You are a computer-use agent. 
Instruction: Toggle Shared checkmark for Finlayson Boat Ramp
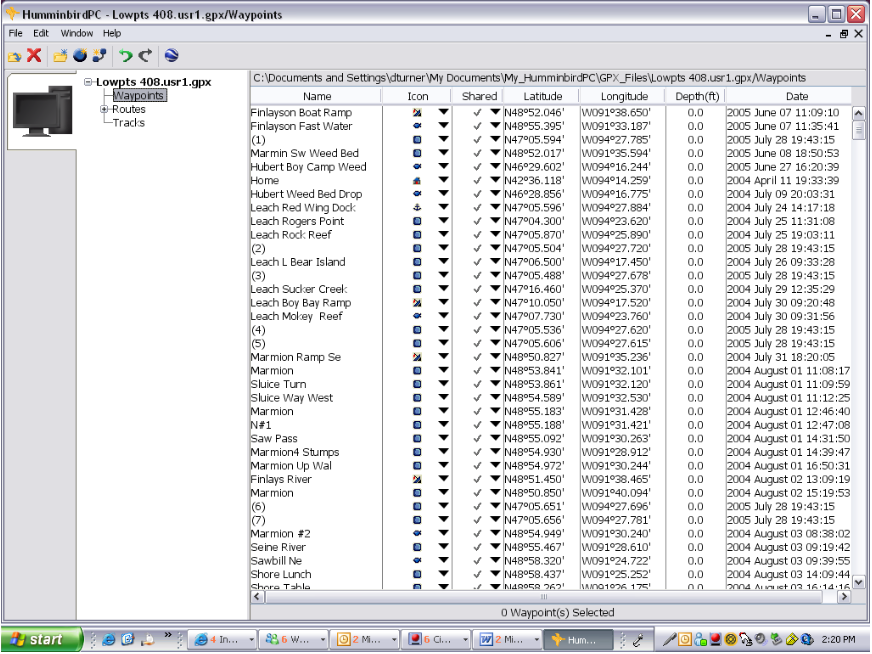click(477, 112)
